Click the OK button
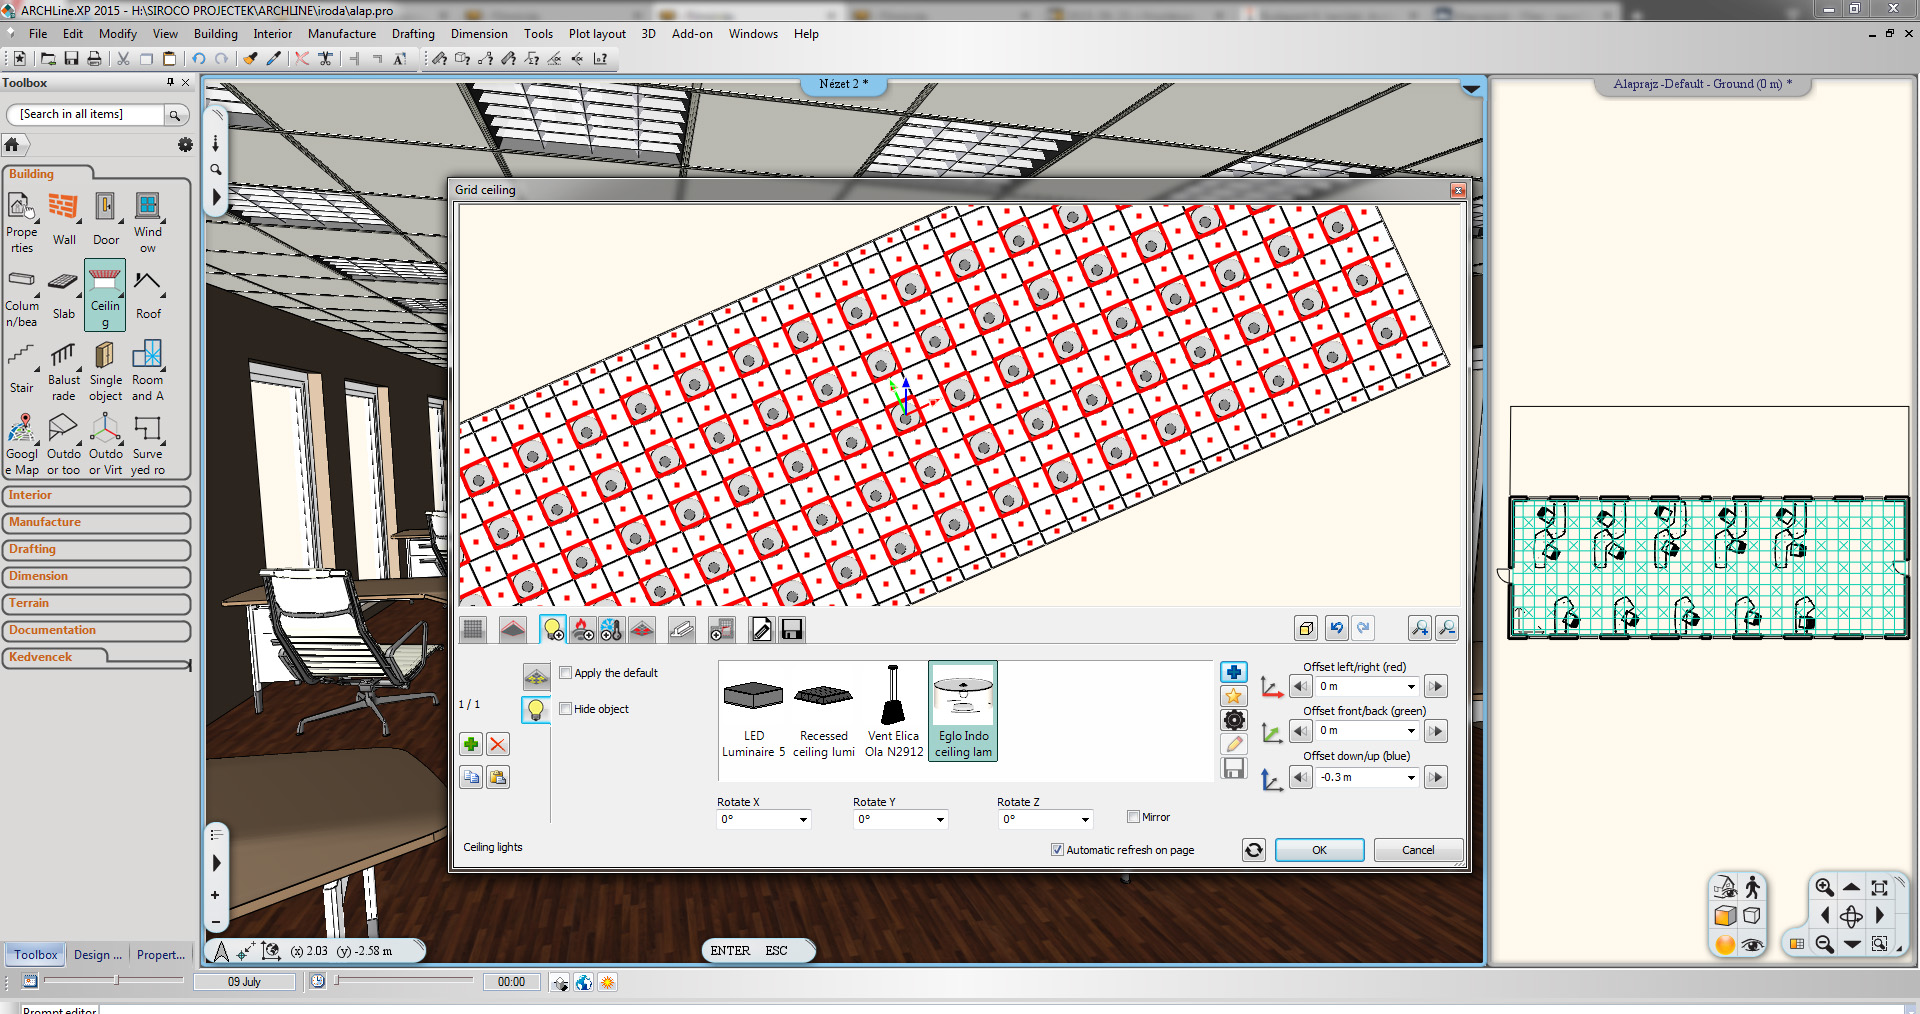The image size is (1920, 1014). tap(1319, 850)
